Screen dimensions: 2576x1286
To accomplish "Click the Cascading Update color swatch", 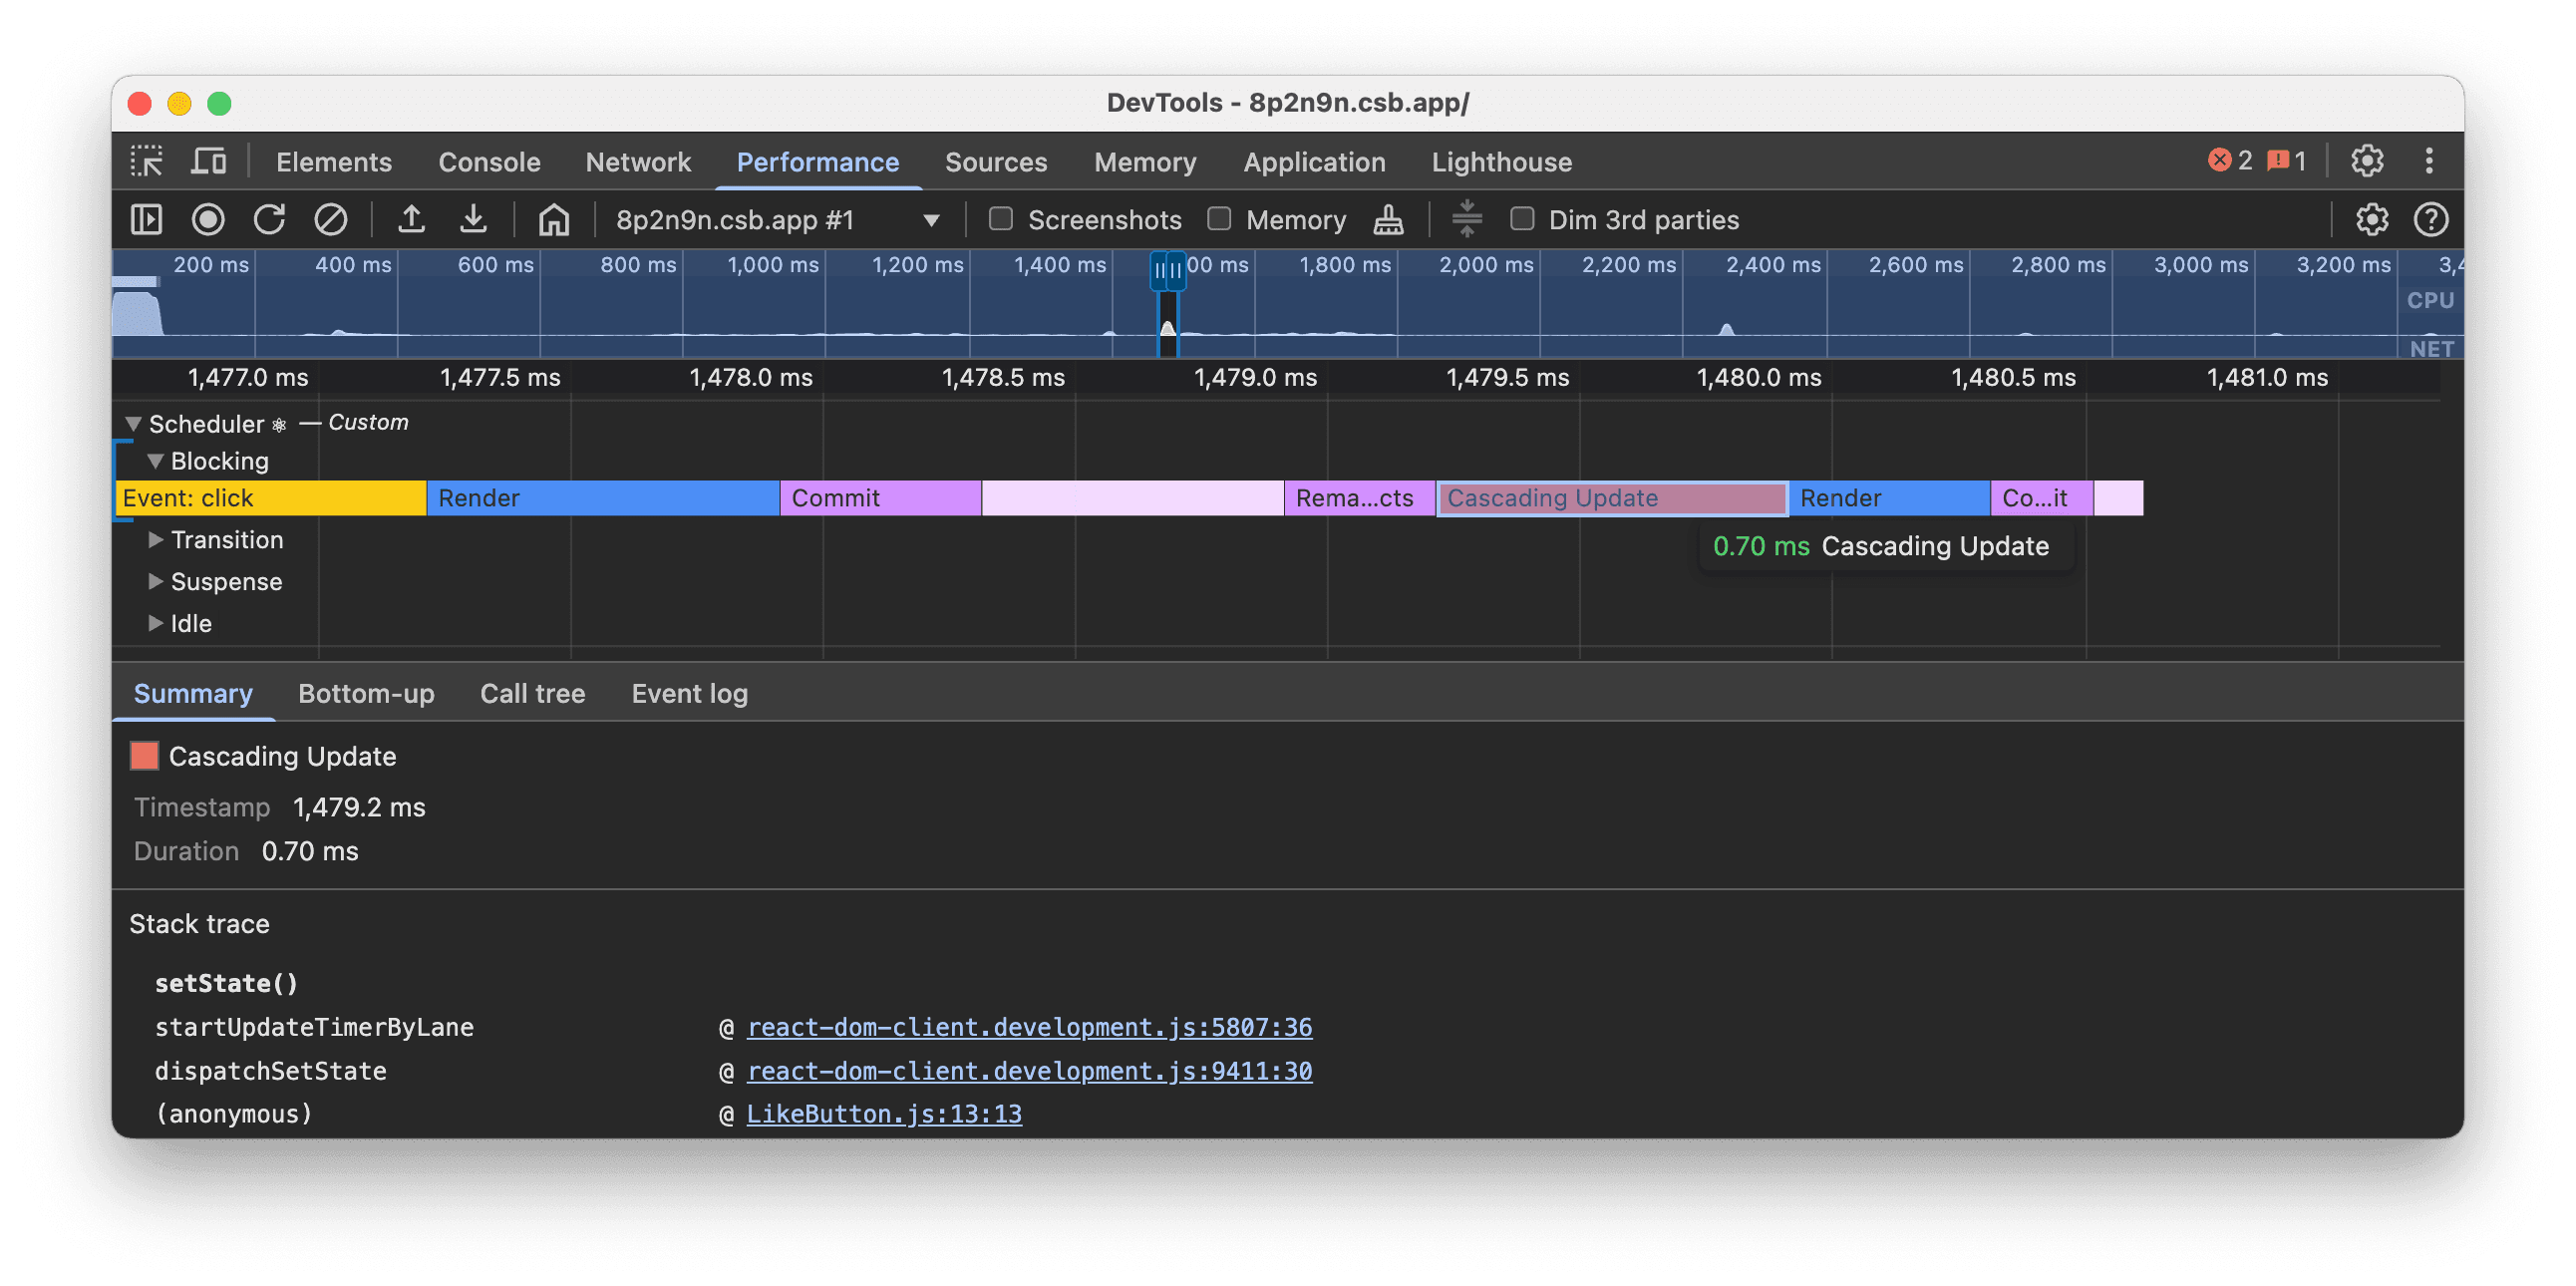I will coord(144,756).
